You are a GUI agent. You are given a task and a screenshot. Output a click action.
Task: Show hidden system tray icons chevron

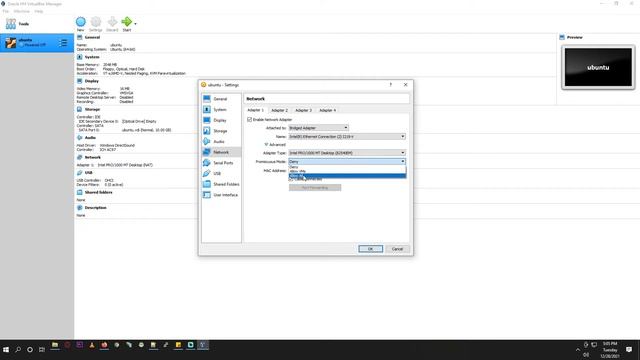(578, 350)
